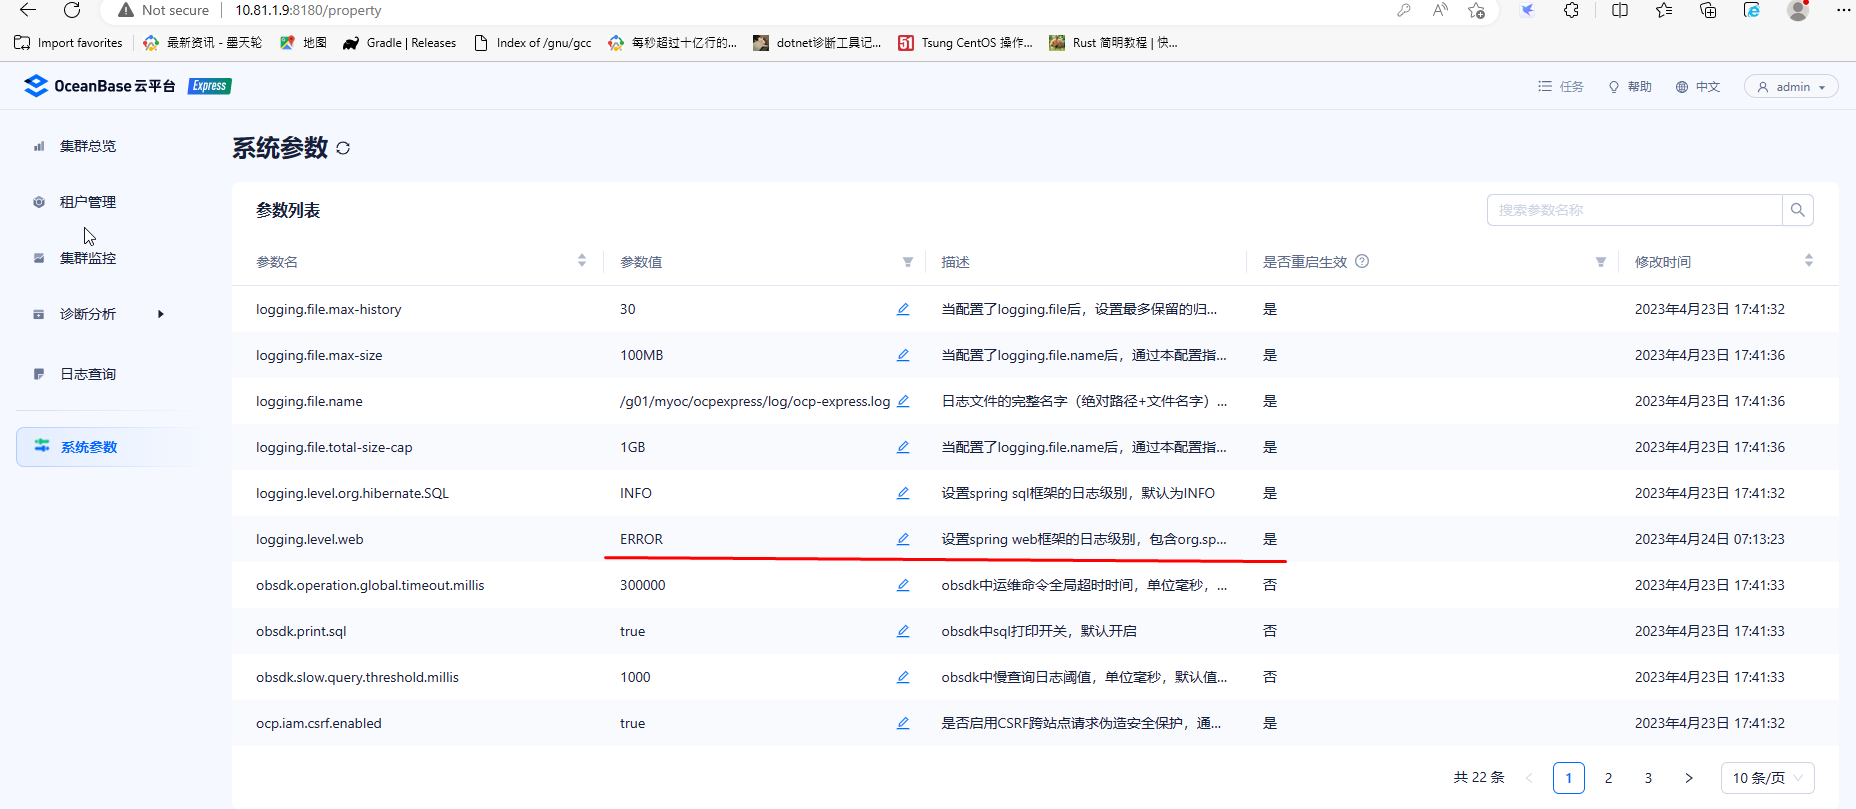Open the Tsung CentOS bookmark
Viewport: 1856px width, 809px height.
(965, 43)
